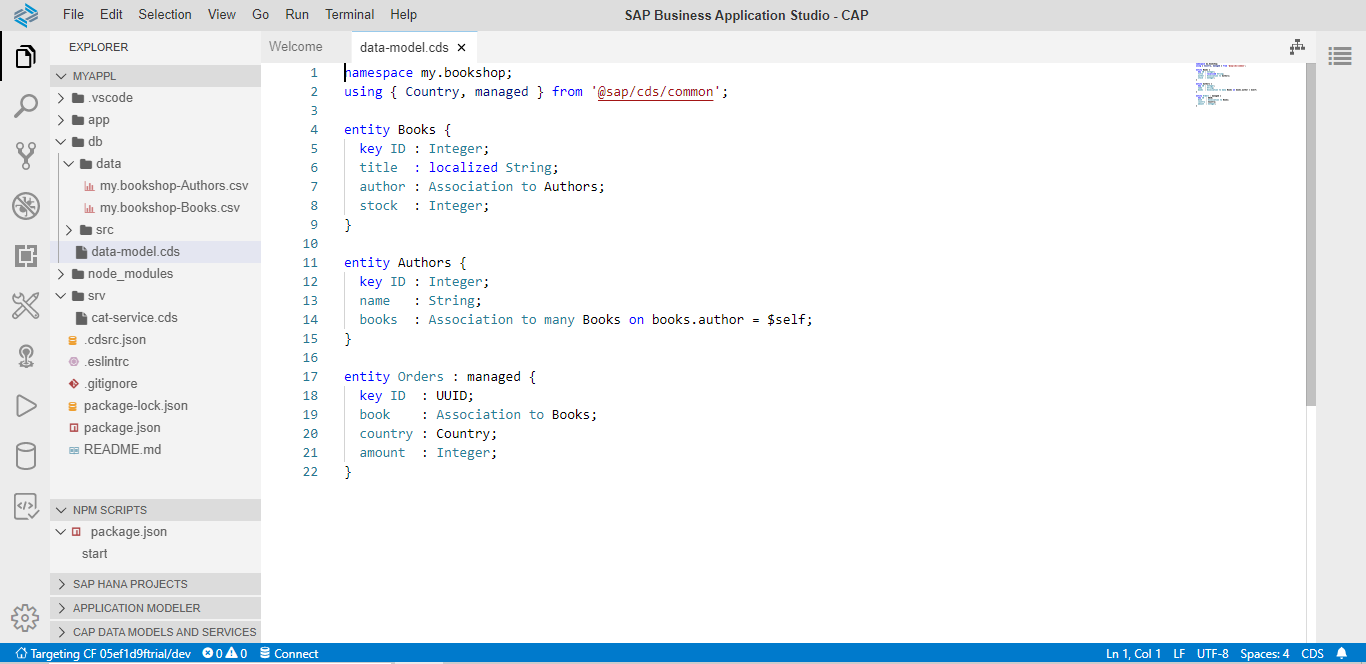Open the Extensions view icon
This screenshot has width=1366, height=664.
(25, 256)
